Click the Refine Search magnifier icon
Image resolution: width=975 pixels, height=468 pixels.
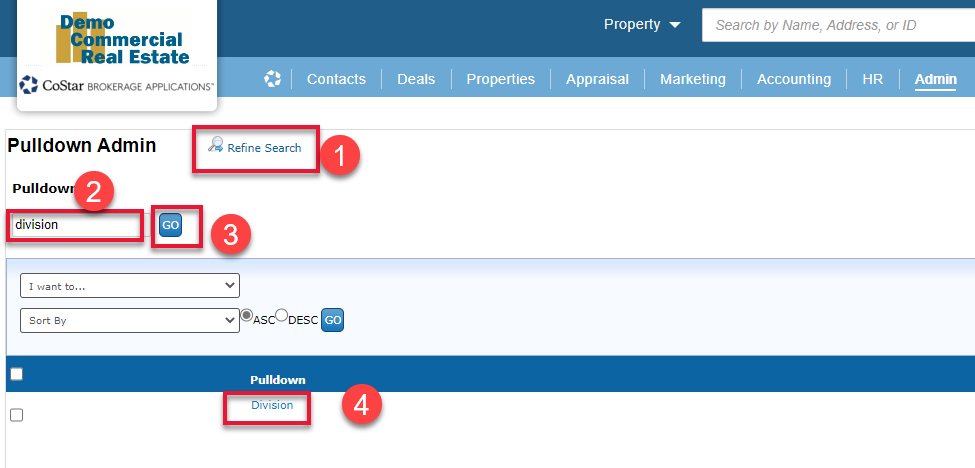pyautogui.click(x=215, y=145)
